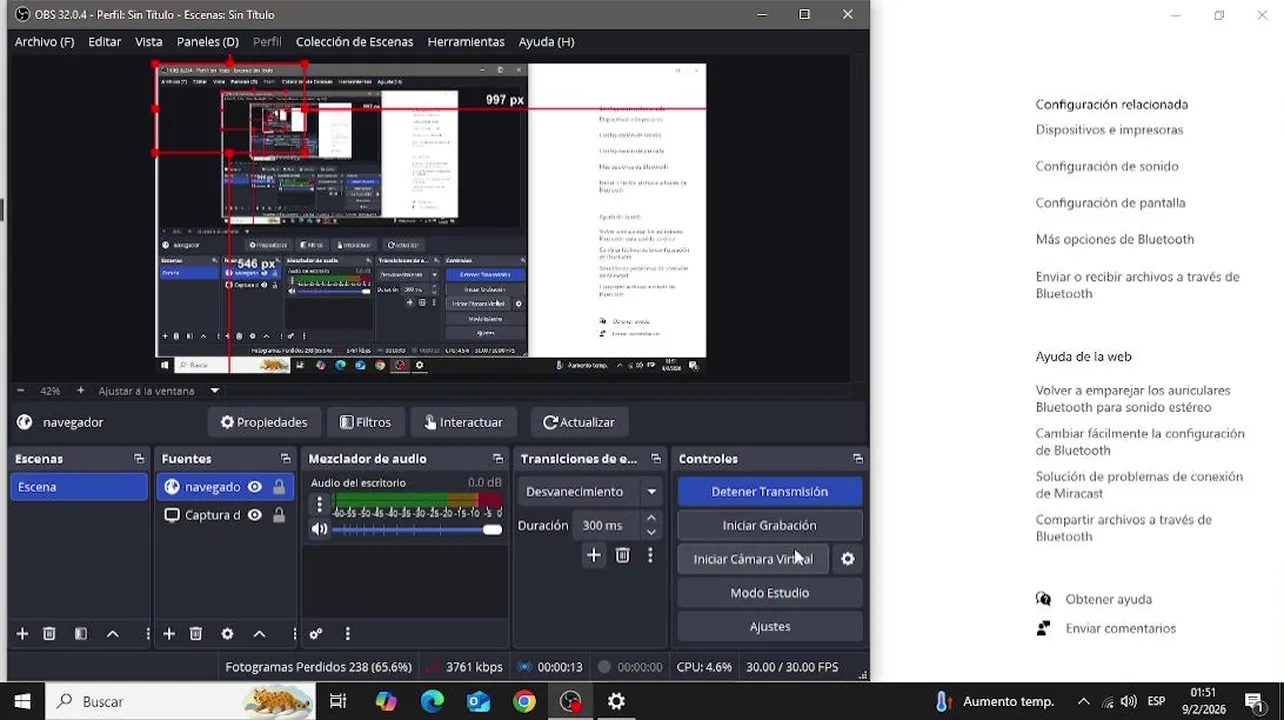The image size is (1284, 720).
Task: Open Windows Settings taskbar icon
Action: pos(616,702)
